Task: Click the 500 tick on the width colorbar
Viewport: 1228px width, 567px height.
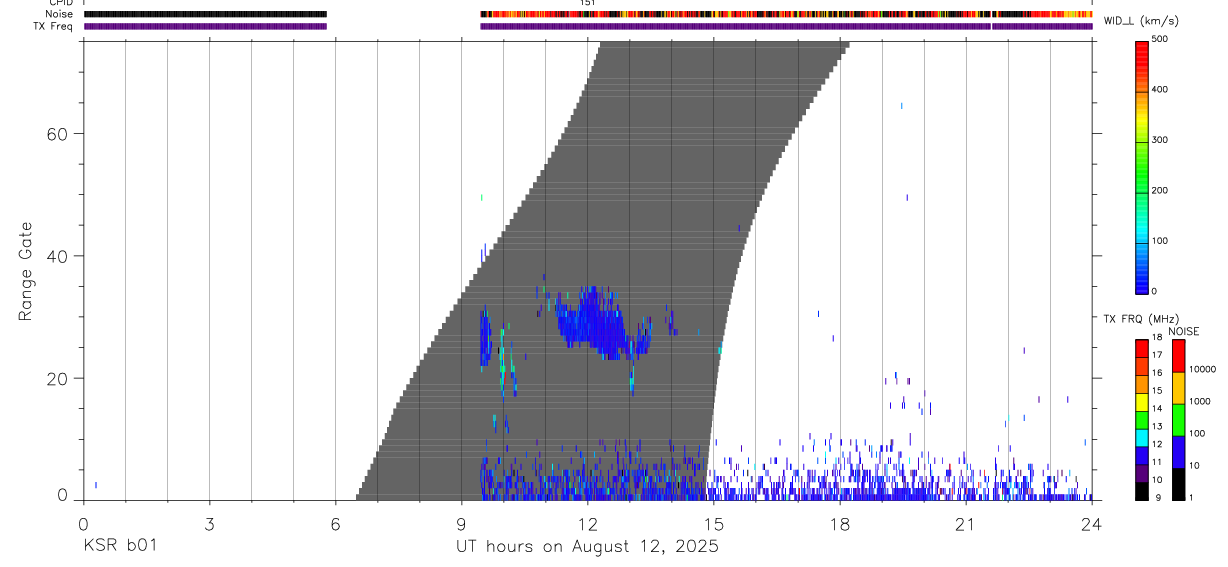Action: [1161, 39]
